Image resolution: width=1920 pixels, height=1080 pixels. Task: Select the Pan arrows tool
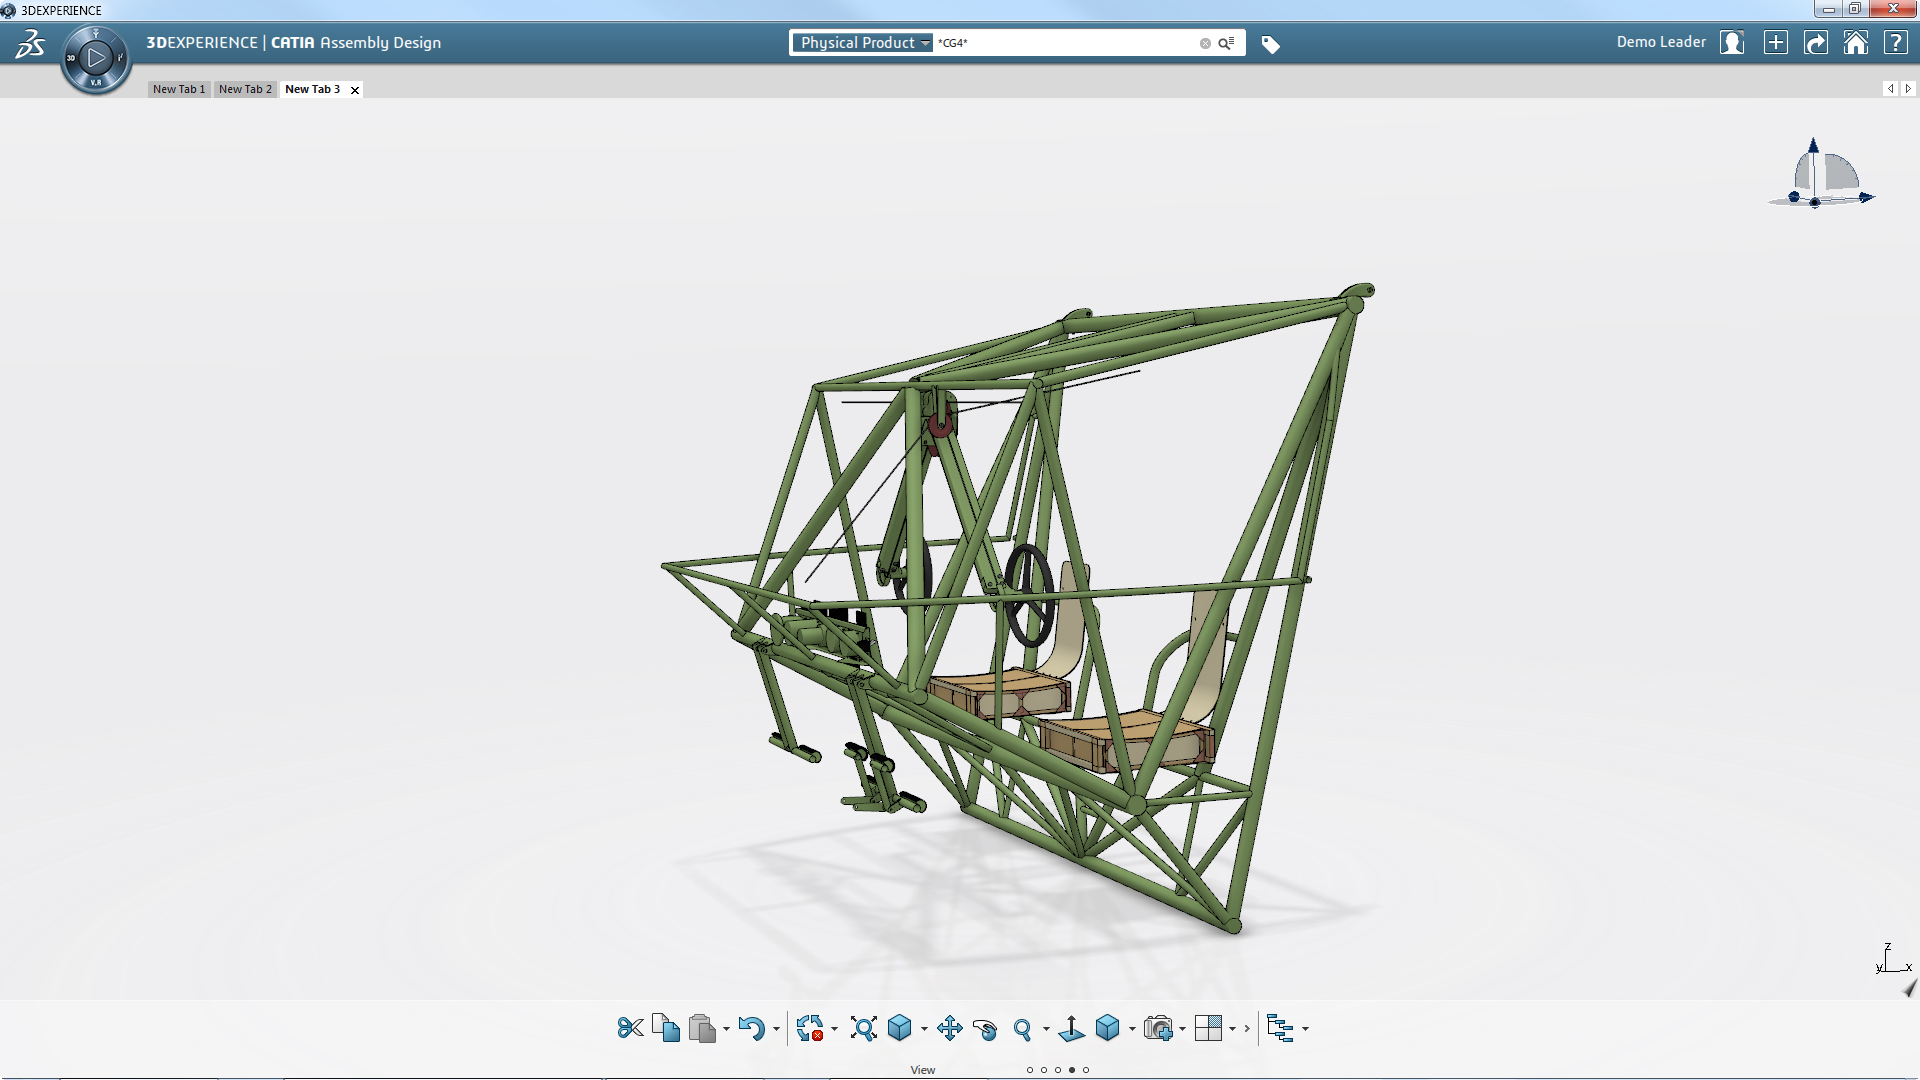click(949, 1028)
